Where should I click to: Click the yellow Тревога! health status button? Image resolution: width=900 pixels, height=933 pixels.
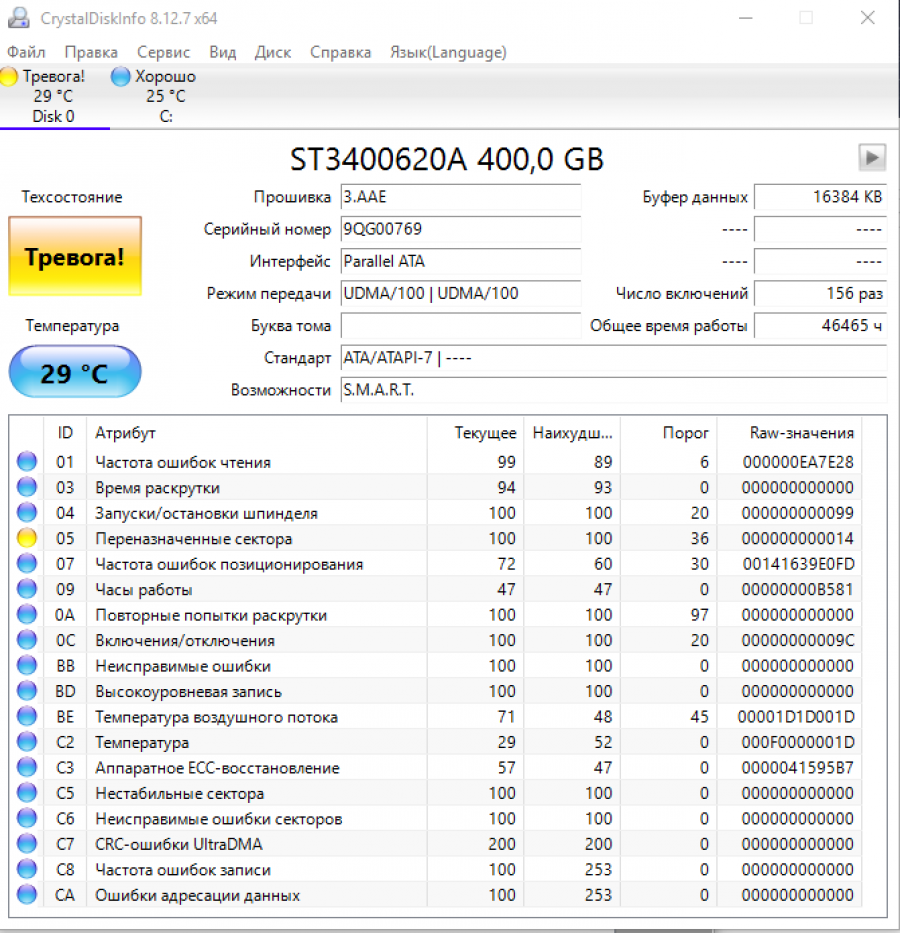(75, 257)
